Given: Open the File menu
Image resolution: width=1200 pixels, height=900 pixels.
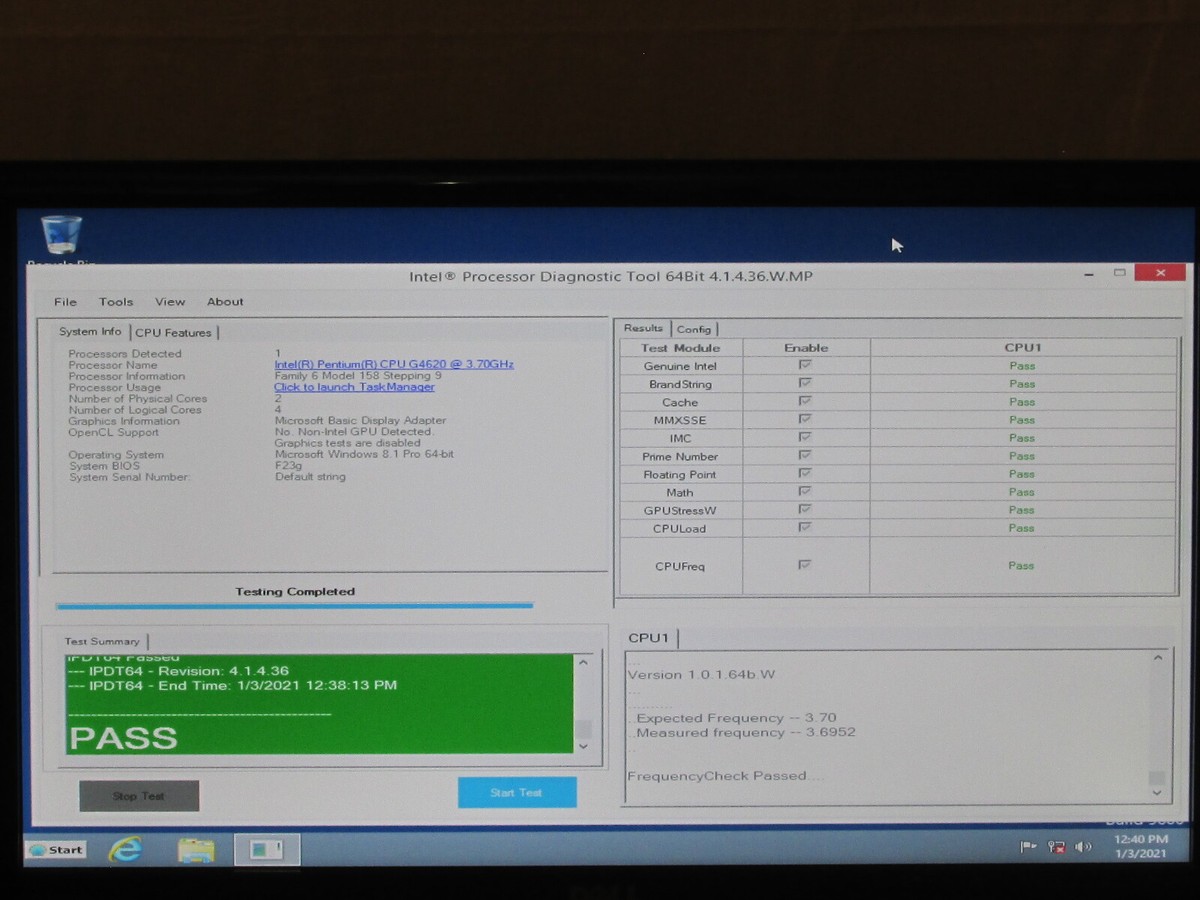Looking at the screenshot, I should point(64,301).
